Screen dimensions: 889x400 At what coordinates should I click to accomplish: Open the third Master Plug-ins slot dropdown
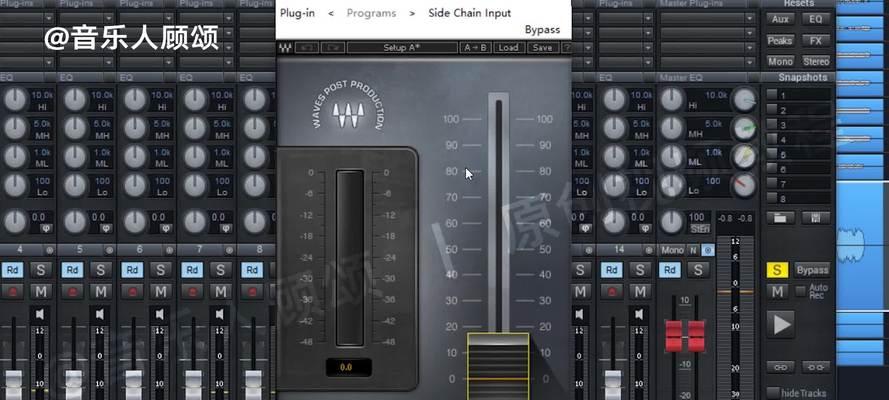coord(750,48)
